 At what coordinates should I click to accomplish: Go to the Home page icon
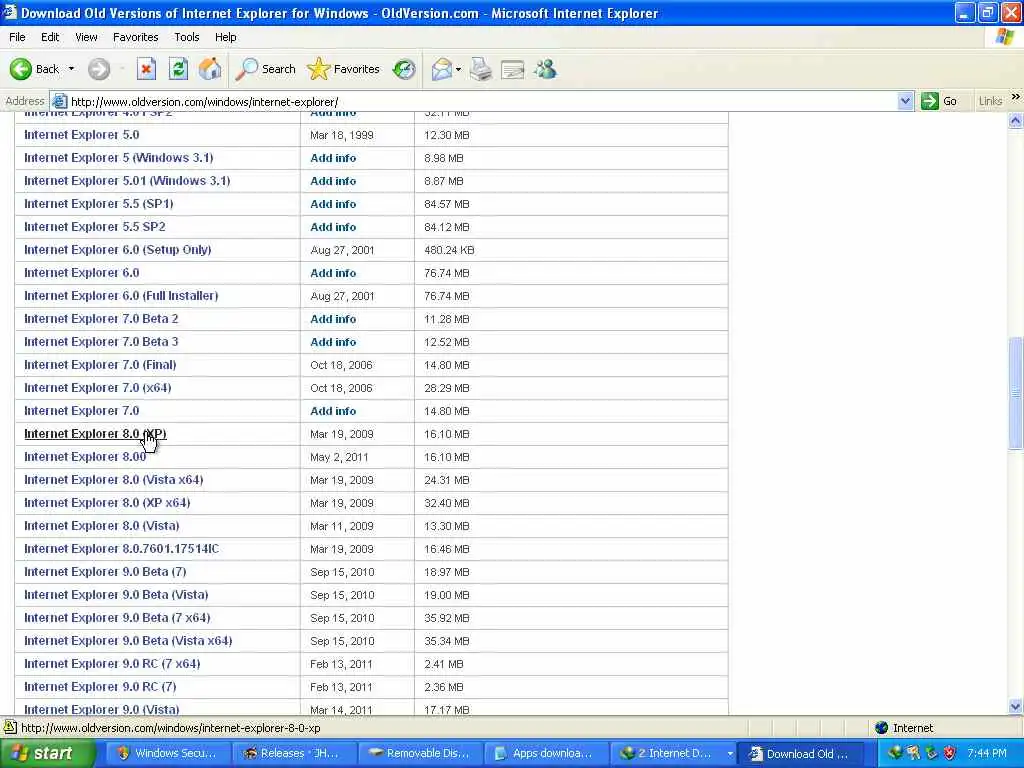click(x=210, y=69)
